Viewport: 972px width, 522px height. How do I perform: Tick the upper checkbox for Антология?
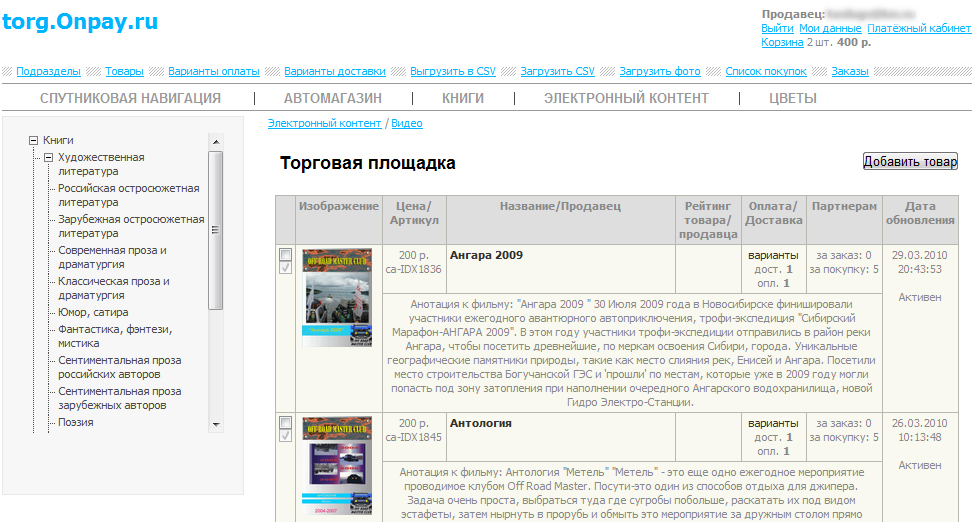[x=285, y=422]
